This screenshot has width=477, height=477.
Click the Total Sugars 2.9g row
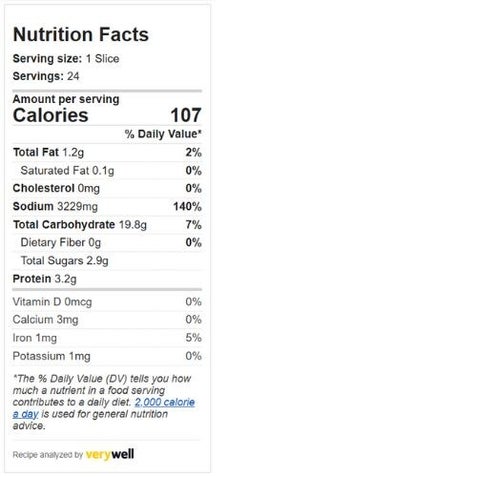(107, 260)
